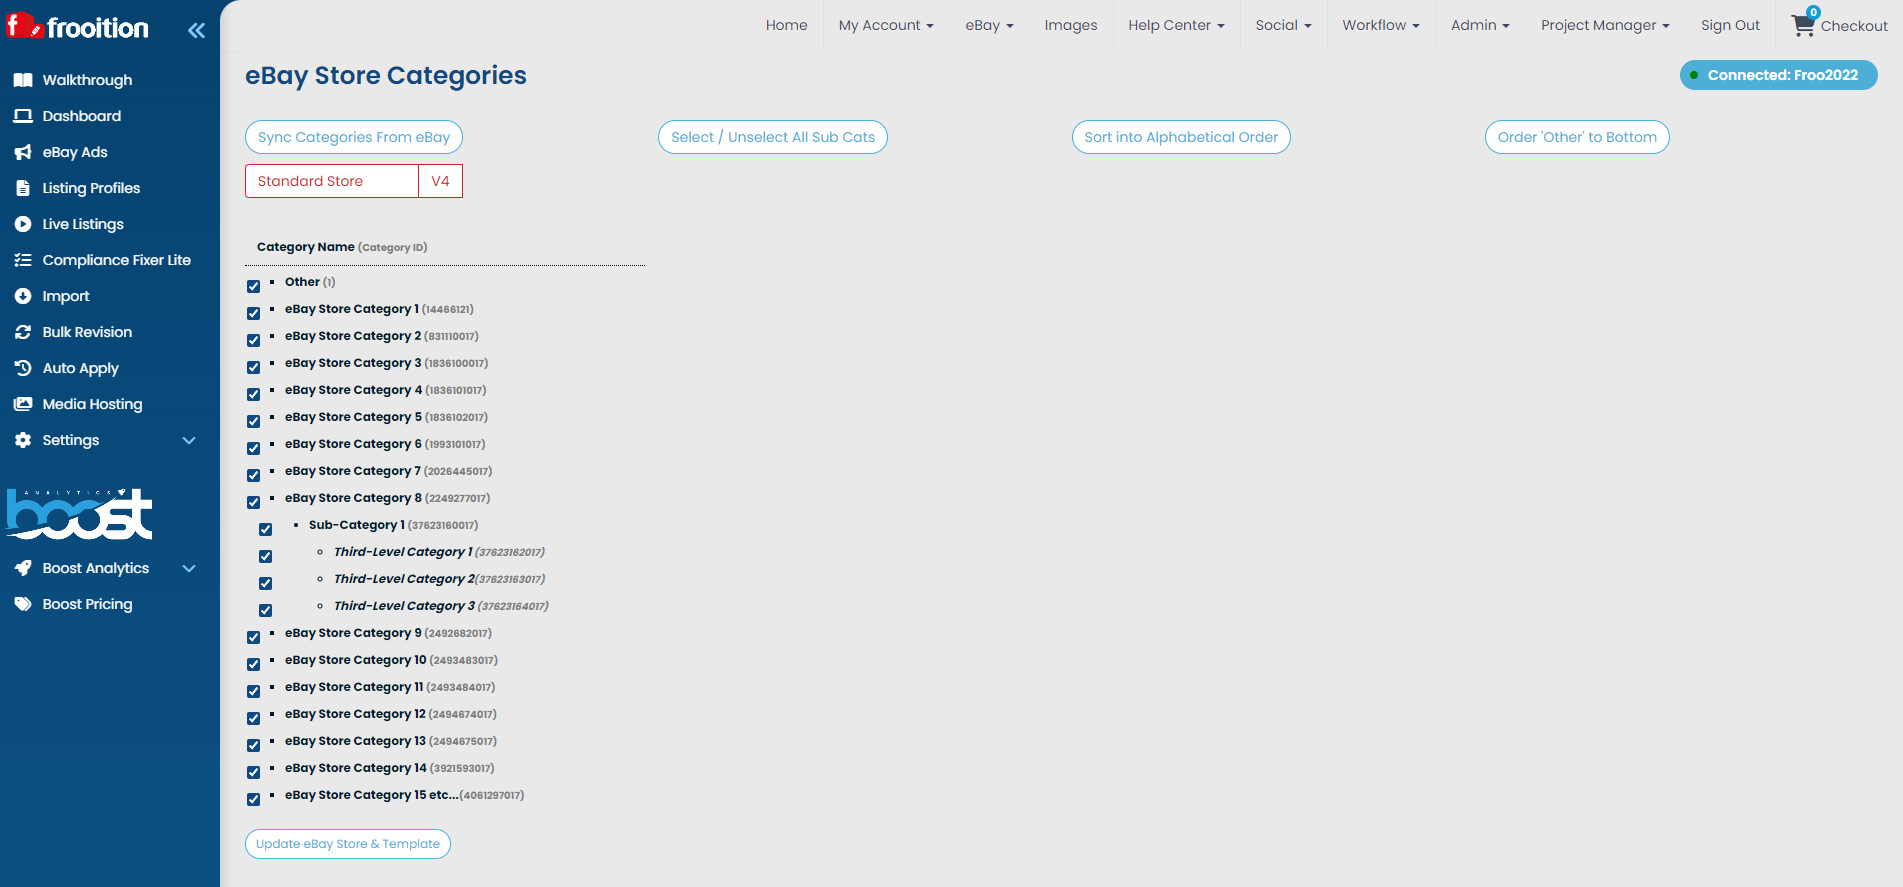Click the Checkout shopping cart icon
This screenshot has width=1903, height=887.
point(1802,27)
